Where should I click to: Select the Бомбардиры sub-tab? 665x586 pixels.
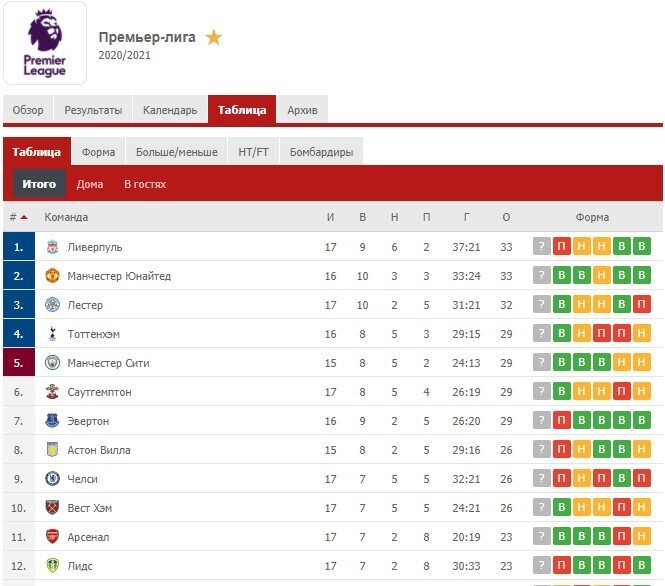[321, 152]
